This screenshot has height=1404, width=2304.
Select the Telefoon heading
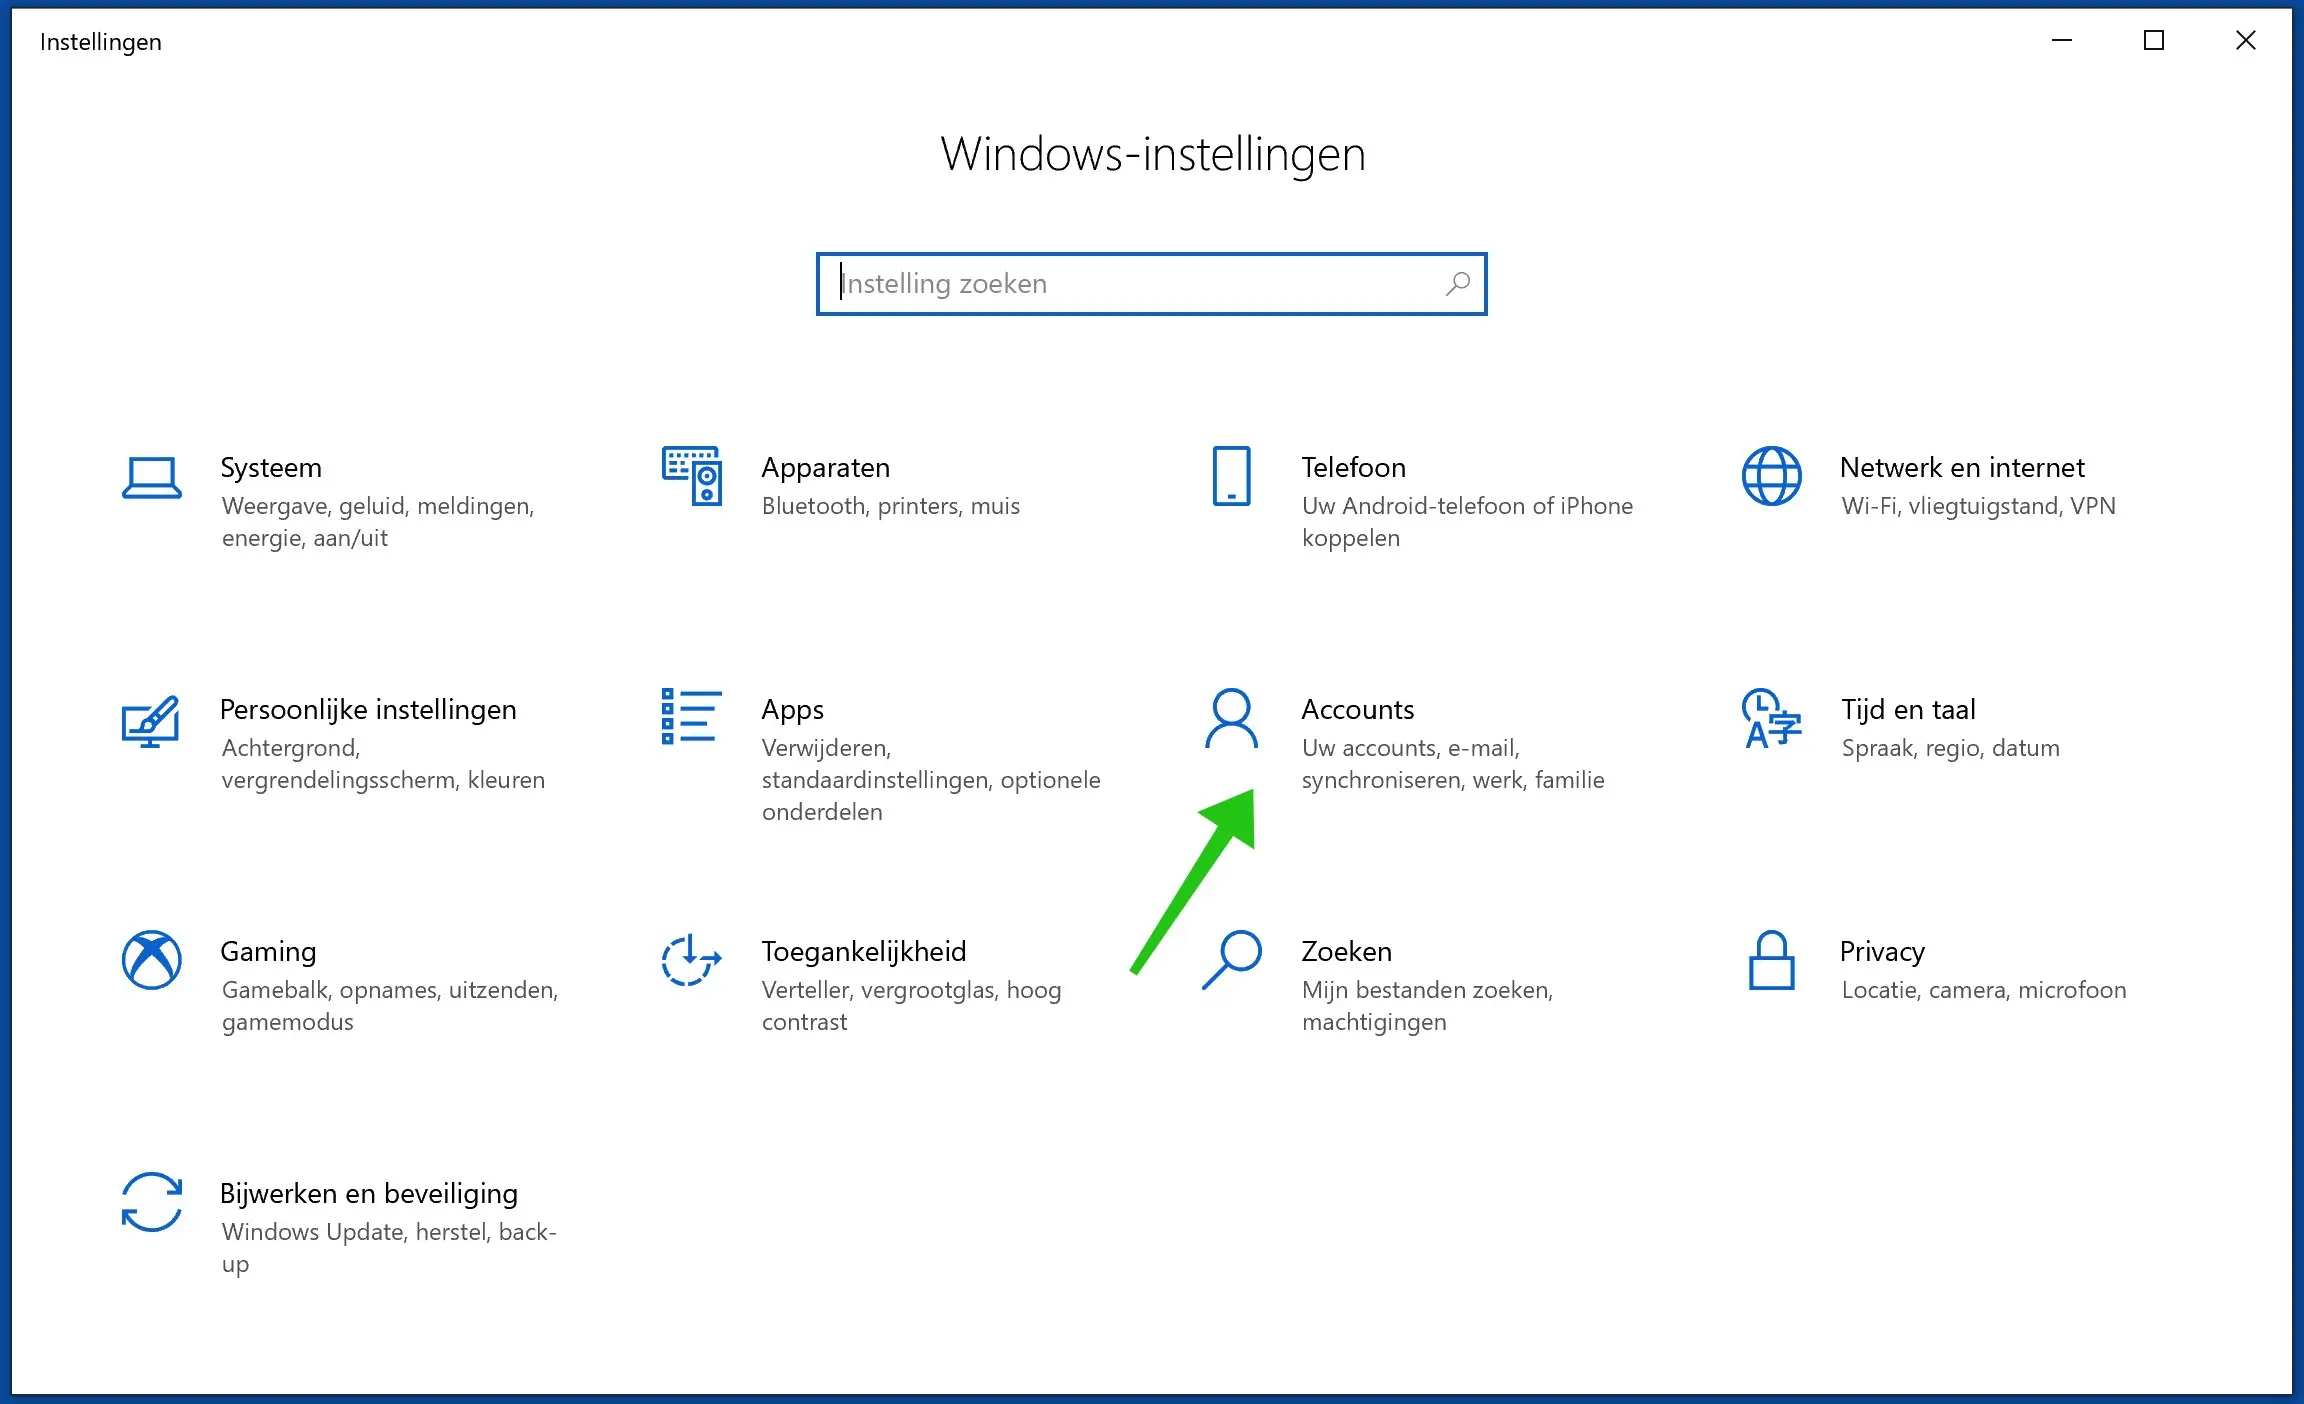pos(1354,467)
